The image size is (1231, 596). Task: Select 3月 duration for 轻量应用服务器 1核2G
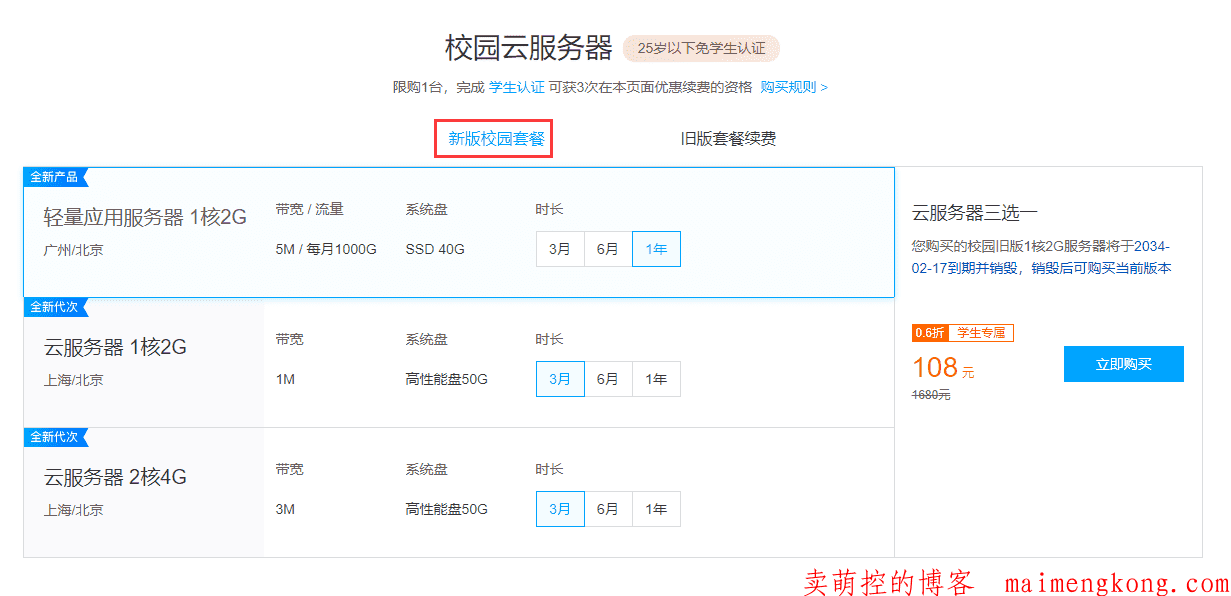[560, 249]
